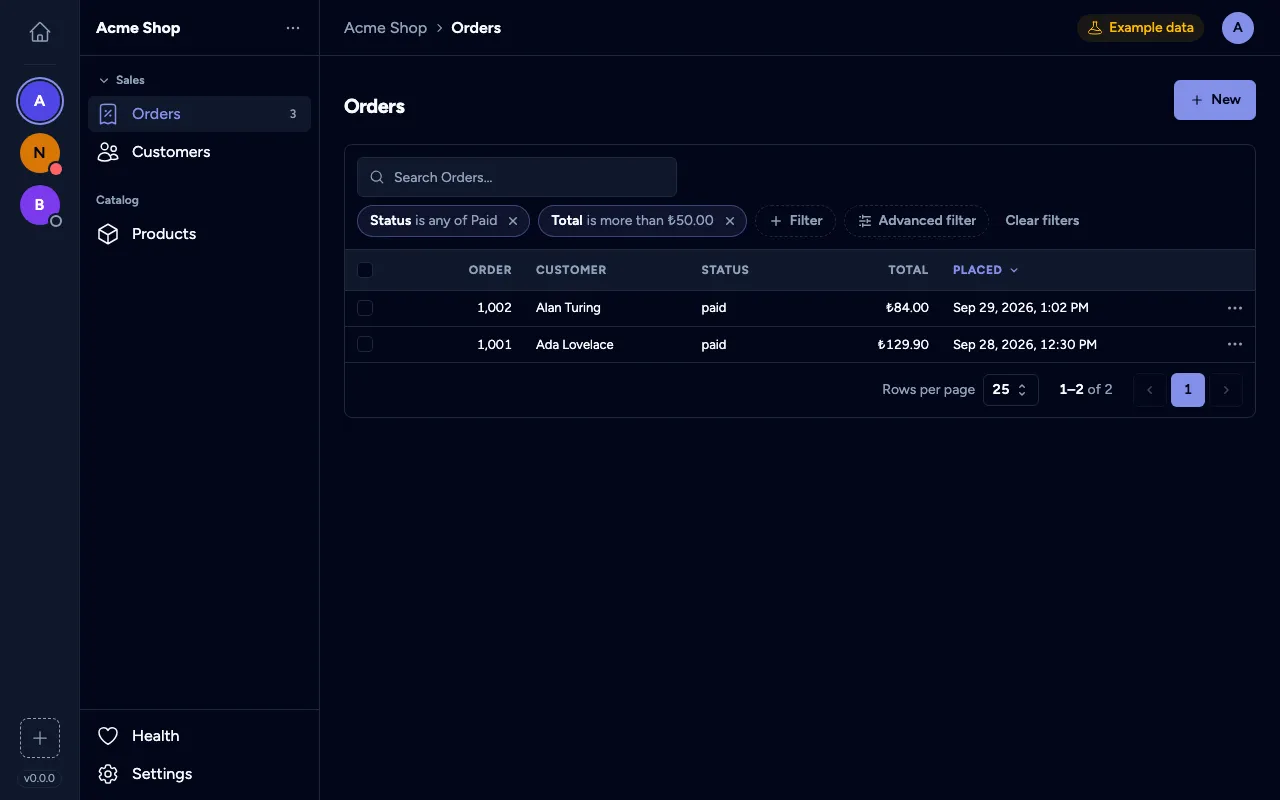Select page 1 in the pagination
Screen dimensions: 1280x800
point(1188,390)
